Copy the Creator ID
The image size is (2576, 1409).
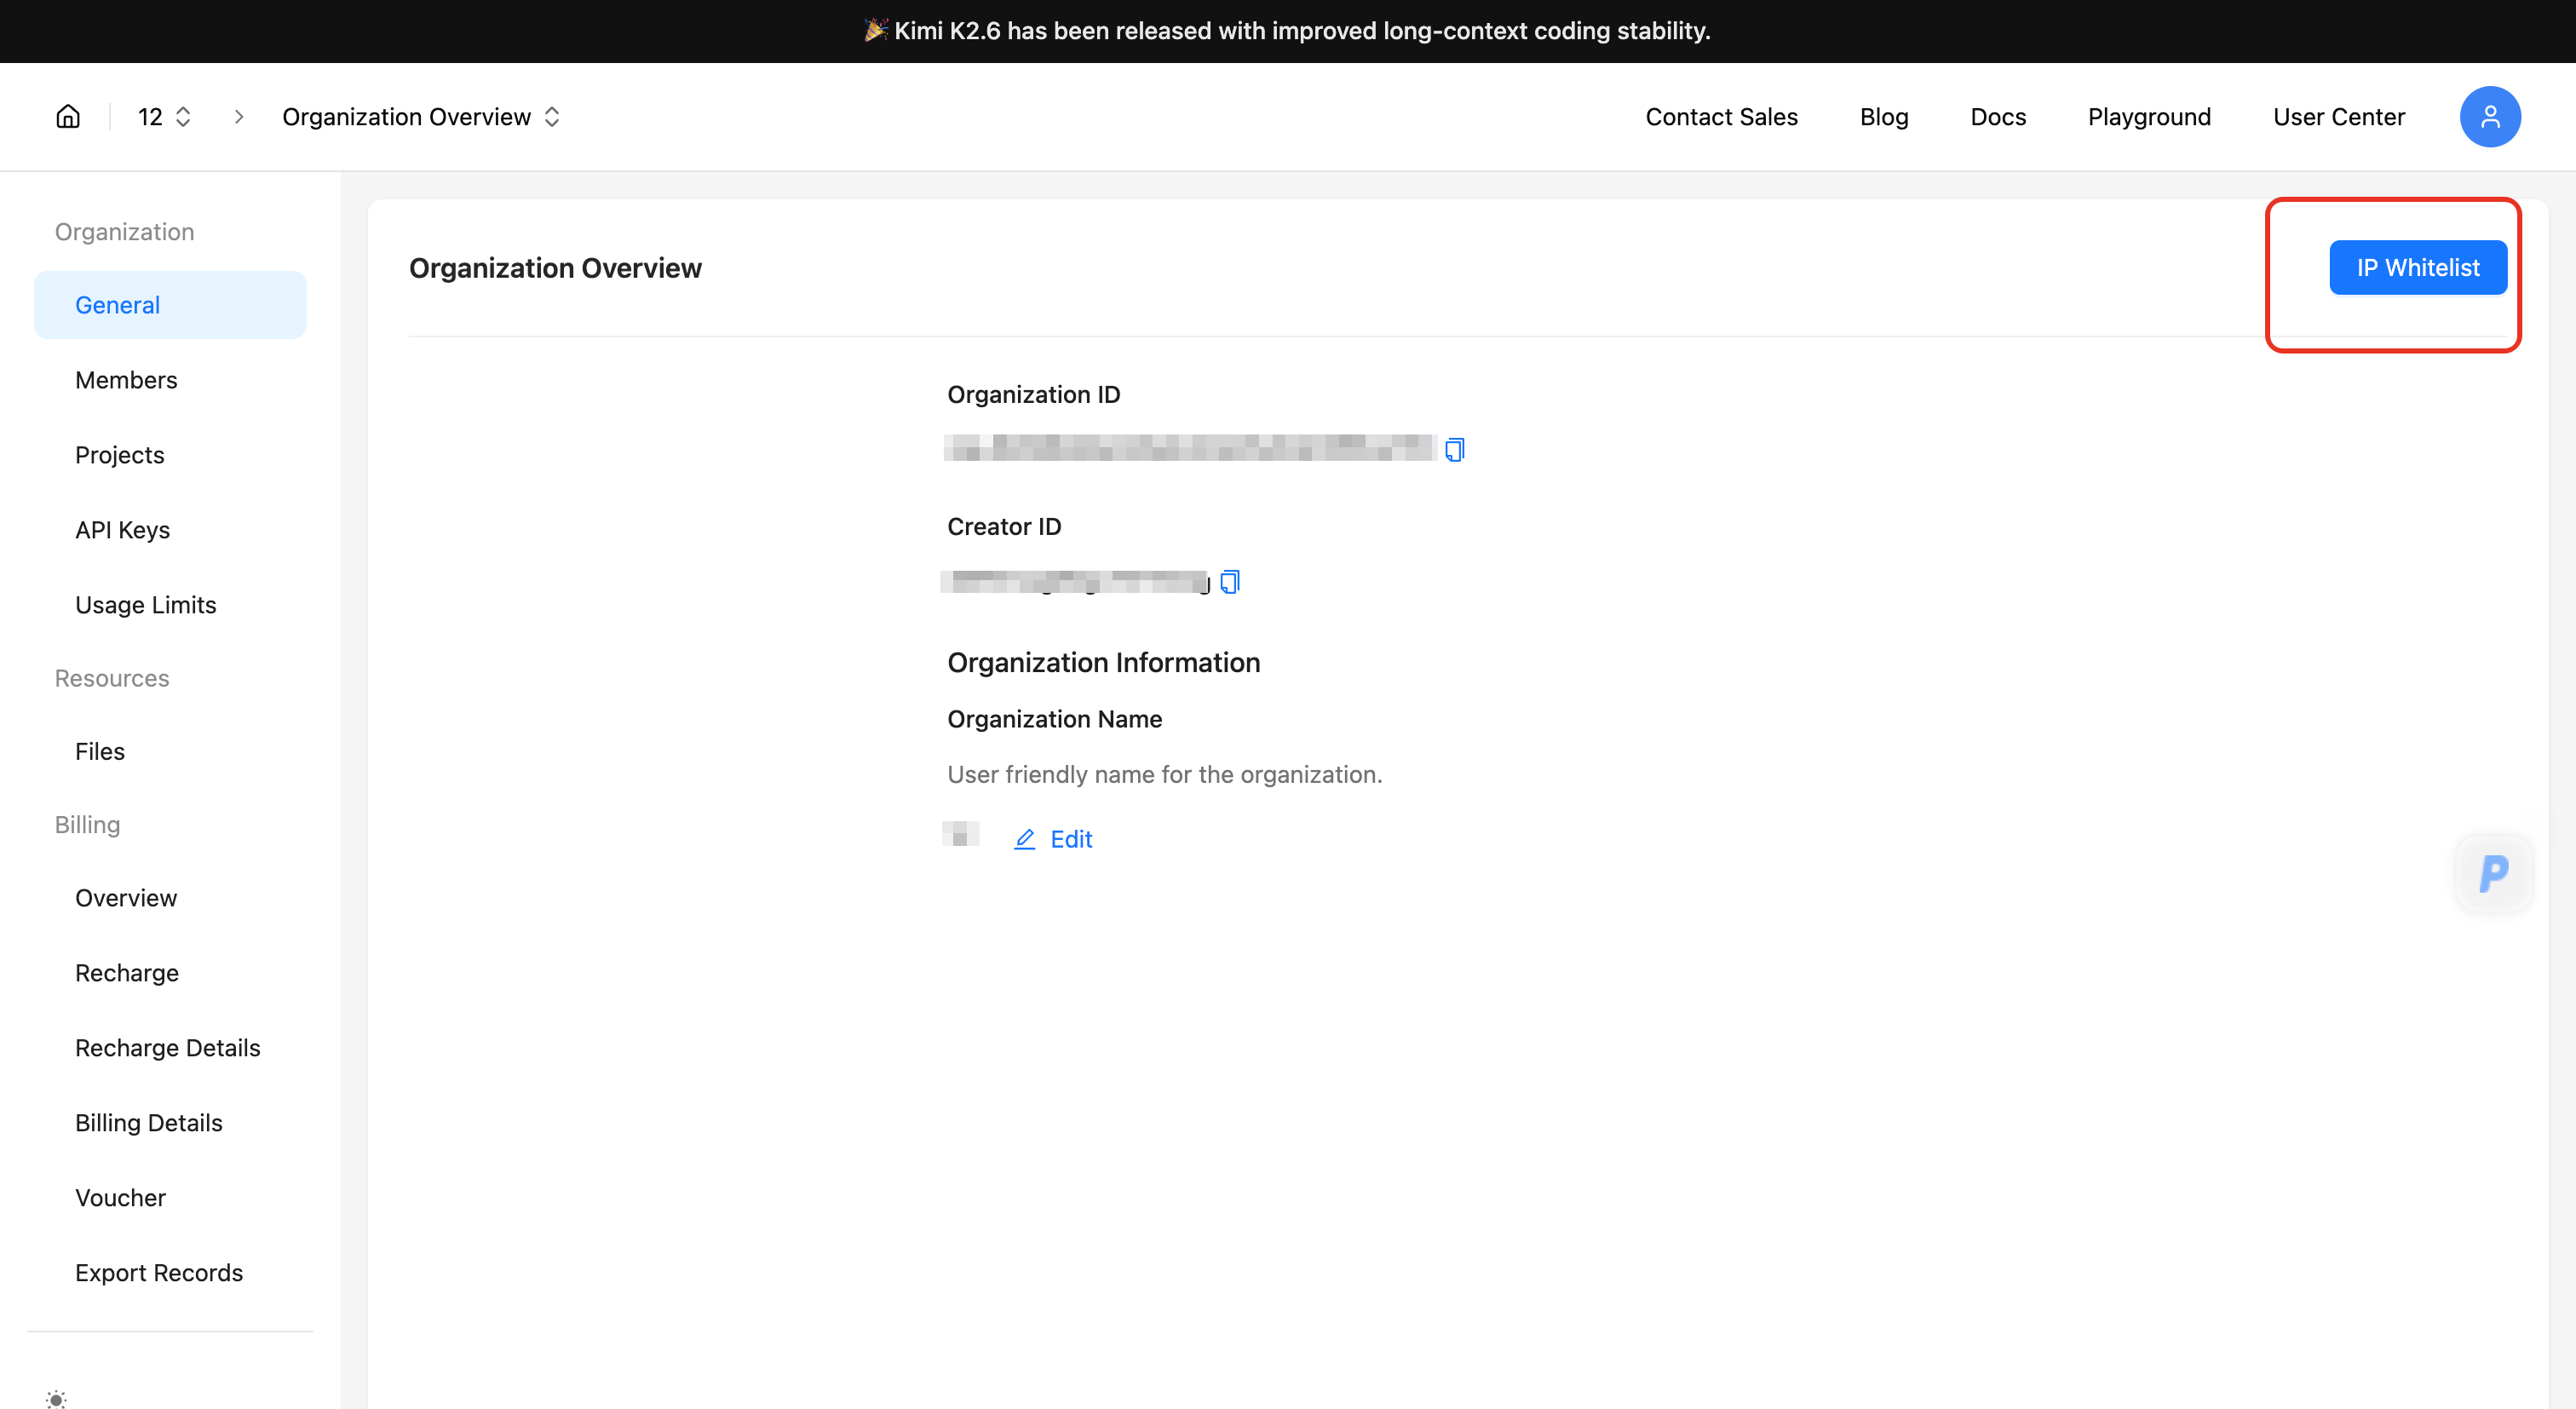pos(1230,582)
